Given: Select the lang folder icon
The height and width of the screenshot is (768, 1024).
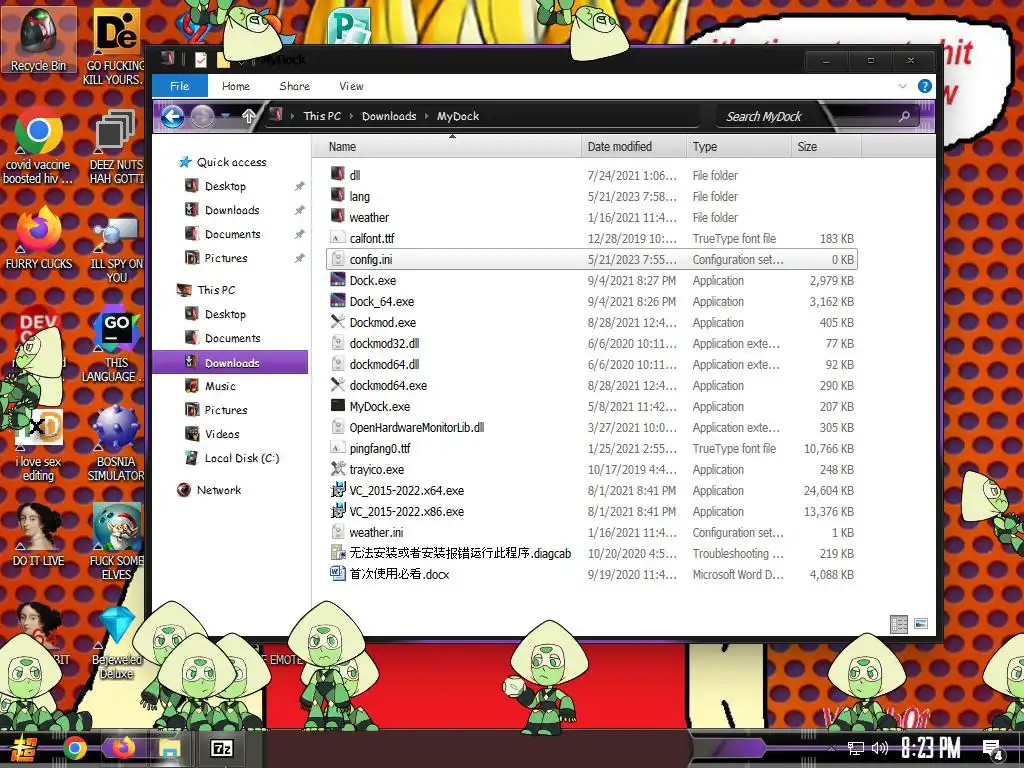Looking at the screenshot, I should (338, 195).
